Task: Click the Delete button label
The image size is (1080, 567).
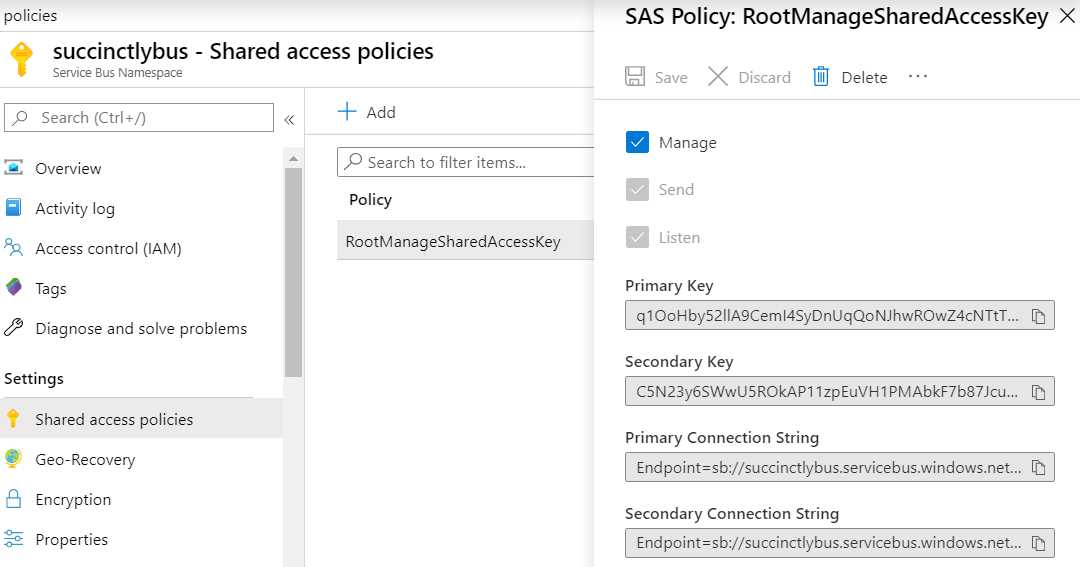Action: pyautogui.click(x=864, y=77)
